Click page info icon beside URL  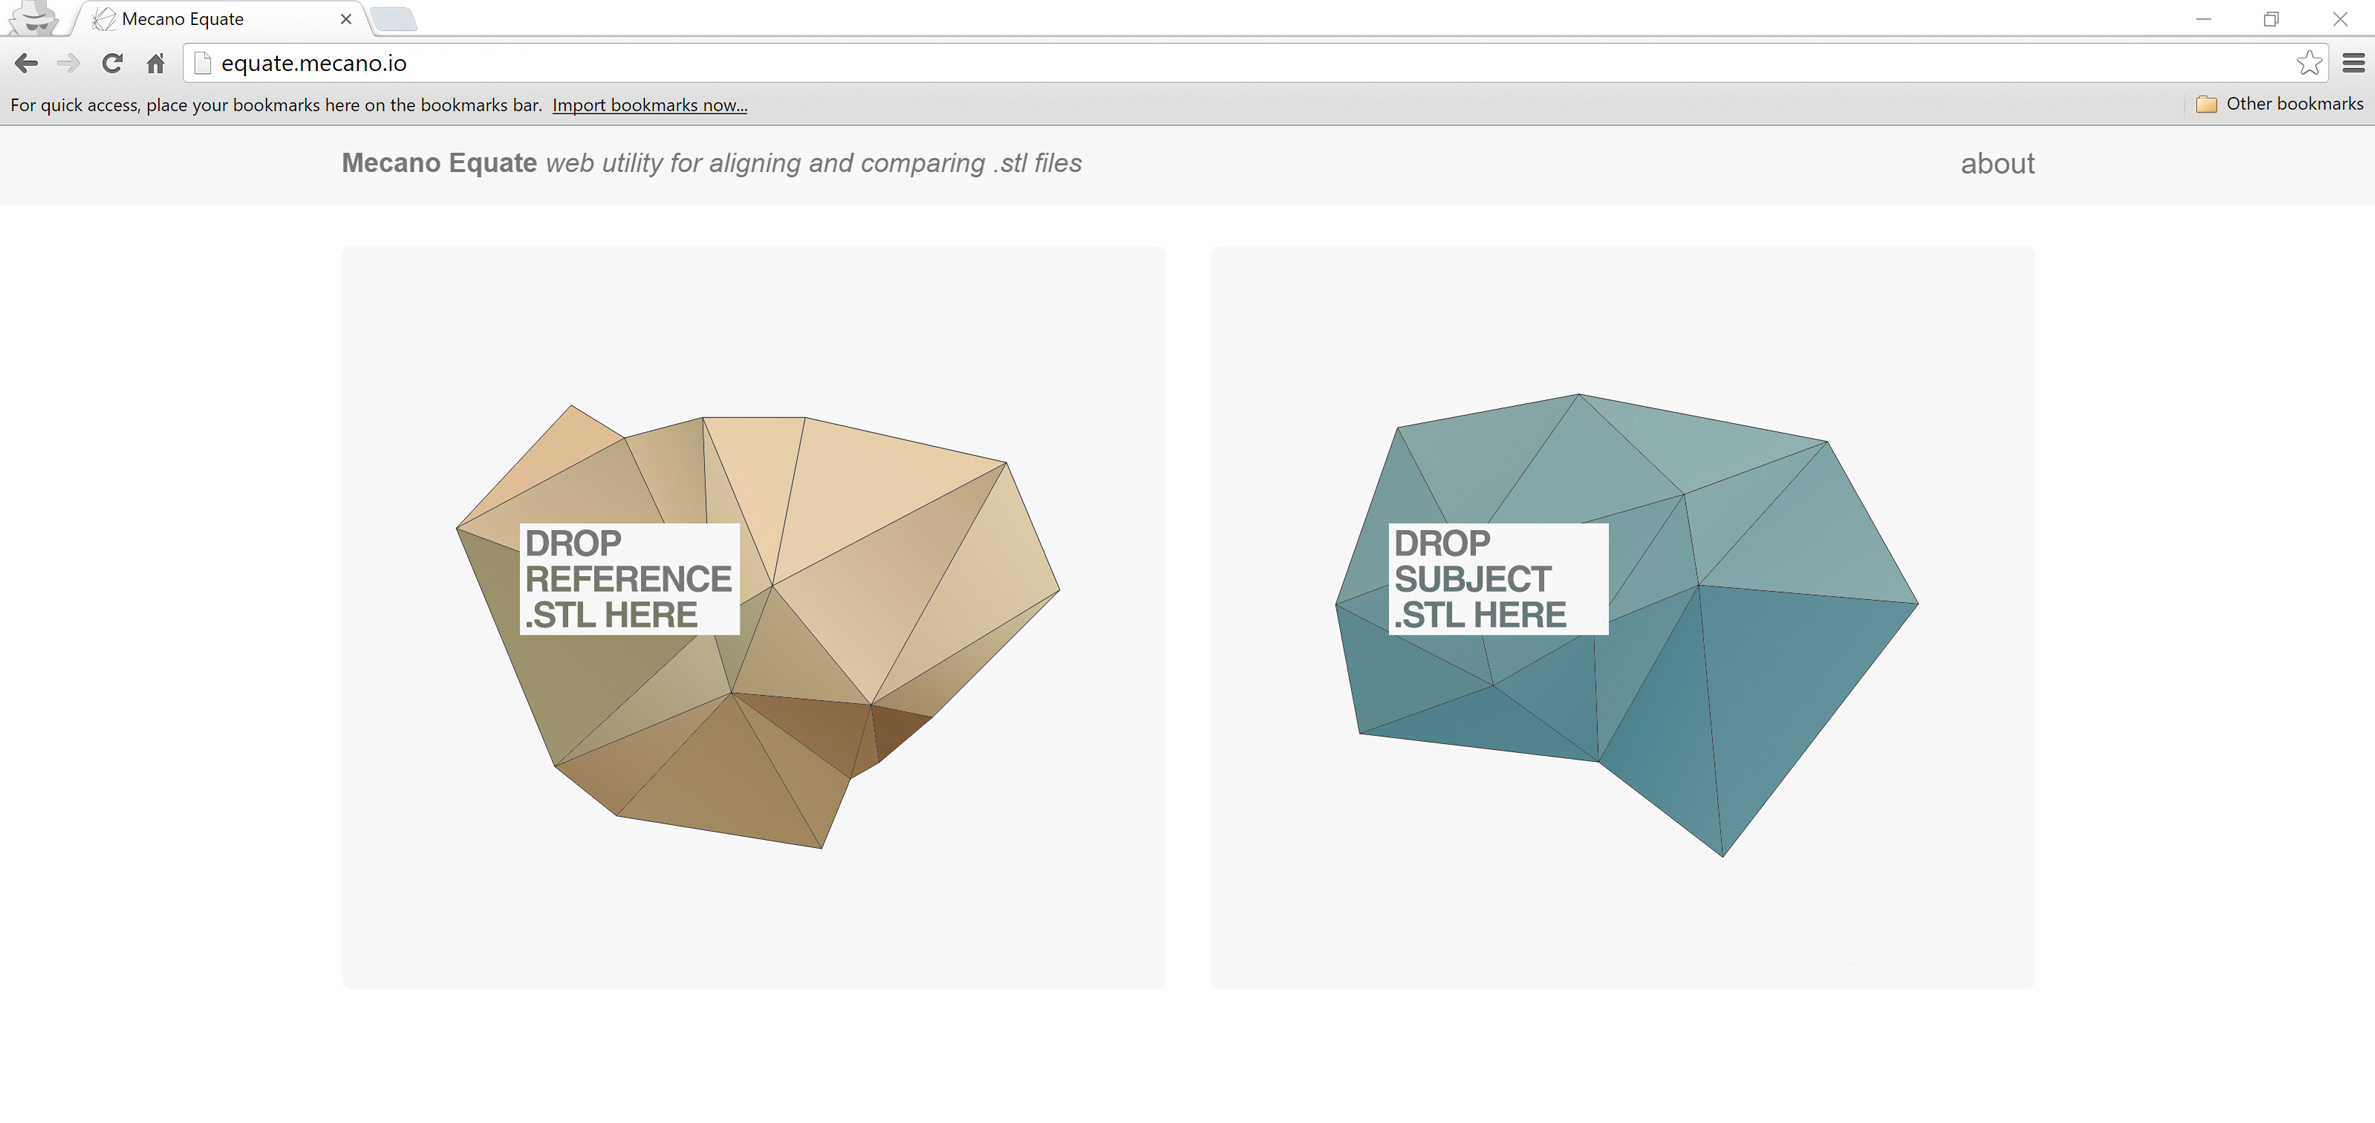tap(203, 63)
